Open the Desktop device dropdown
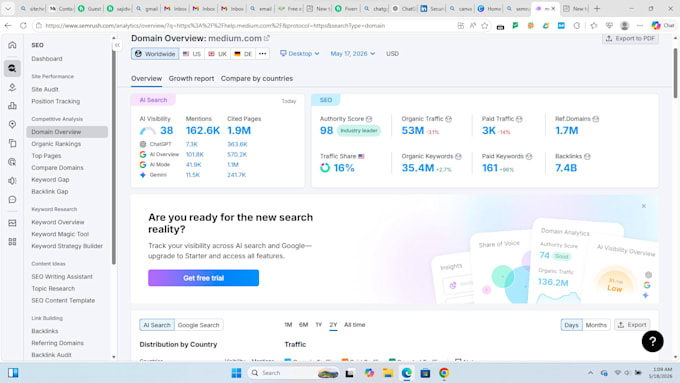The image size is (680, 383). (x=300, y=54)
